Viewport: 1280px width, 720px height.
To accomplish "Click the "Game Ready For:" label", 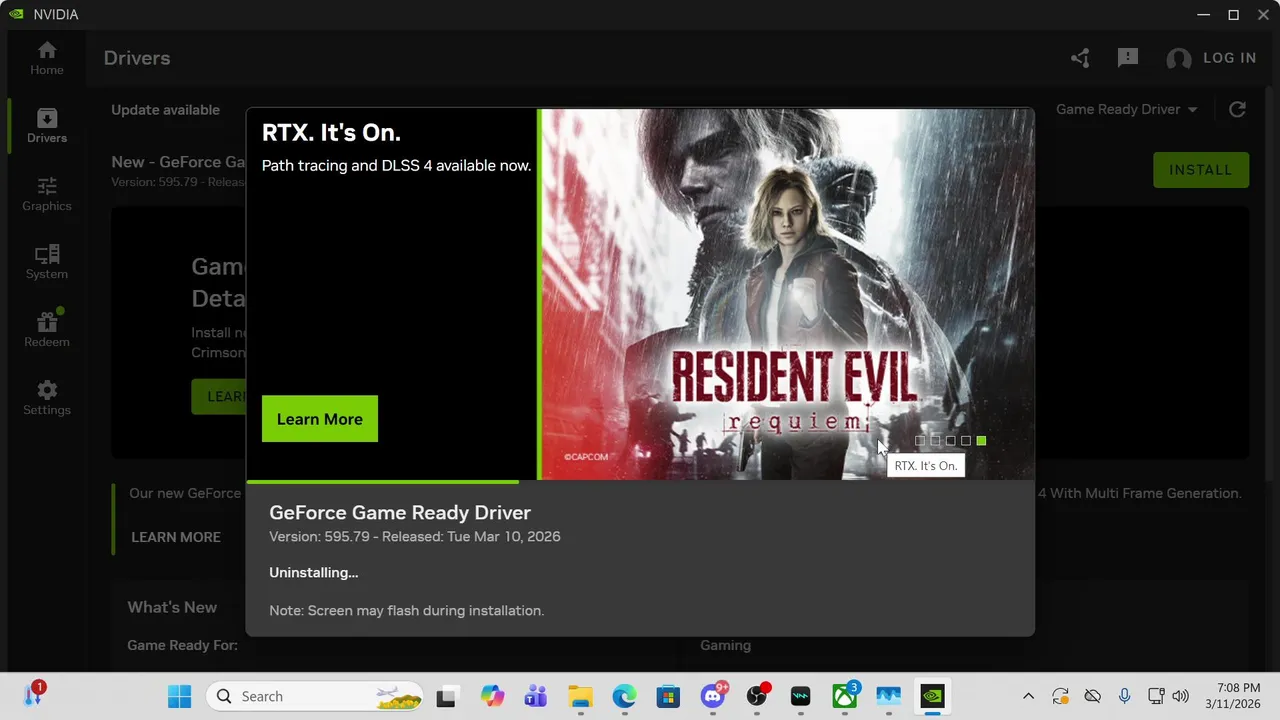I will pyautogui.click(x=182, y=645).
